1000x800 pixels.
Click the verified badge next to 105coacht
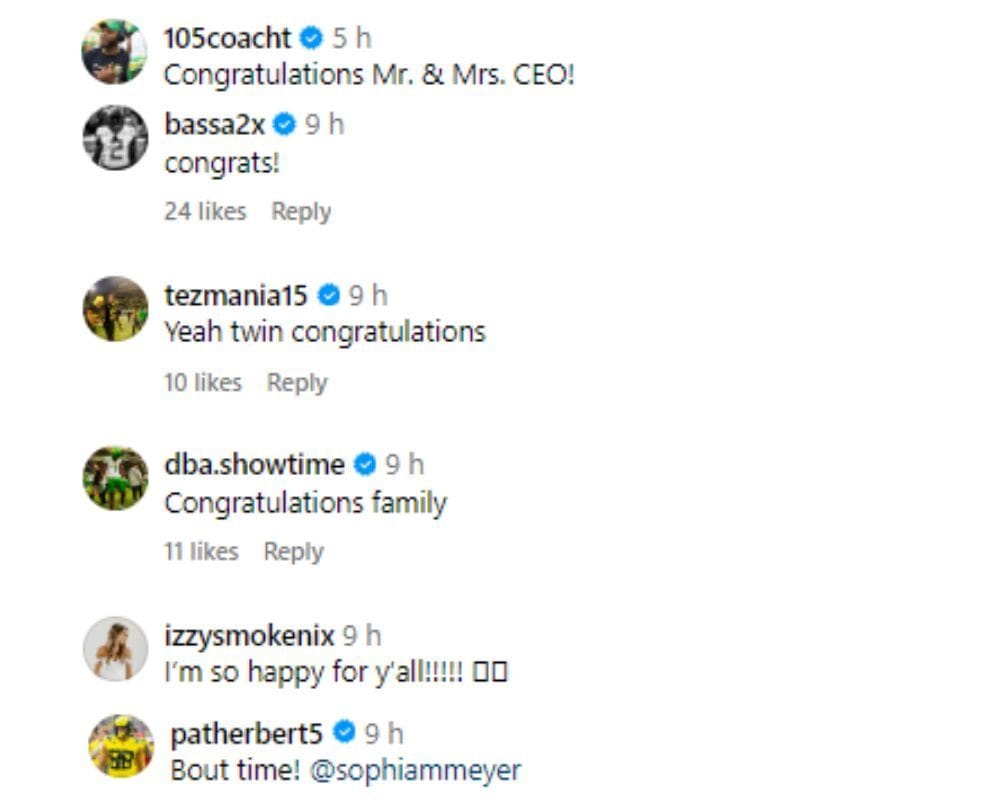click(x=310, y=39)
